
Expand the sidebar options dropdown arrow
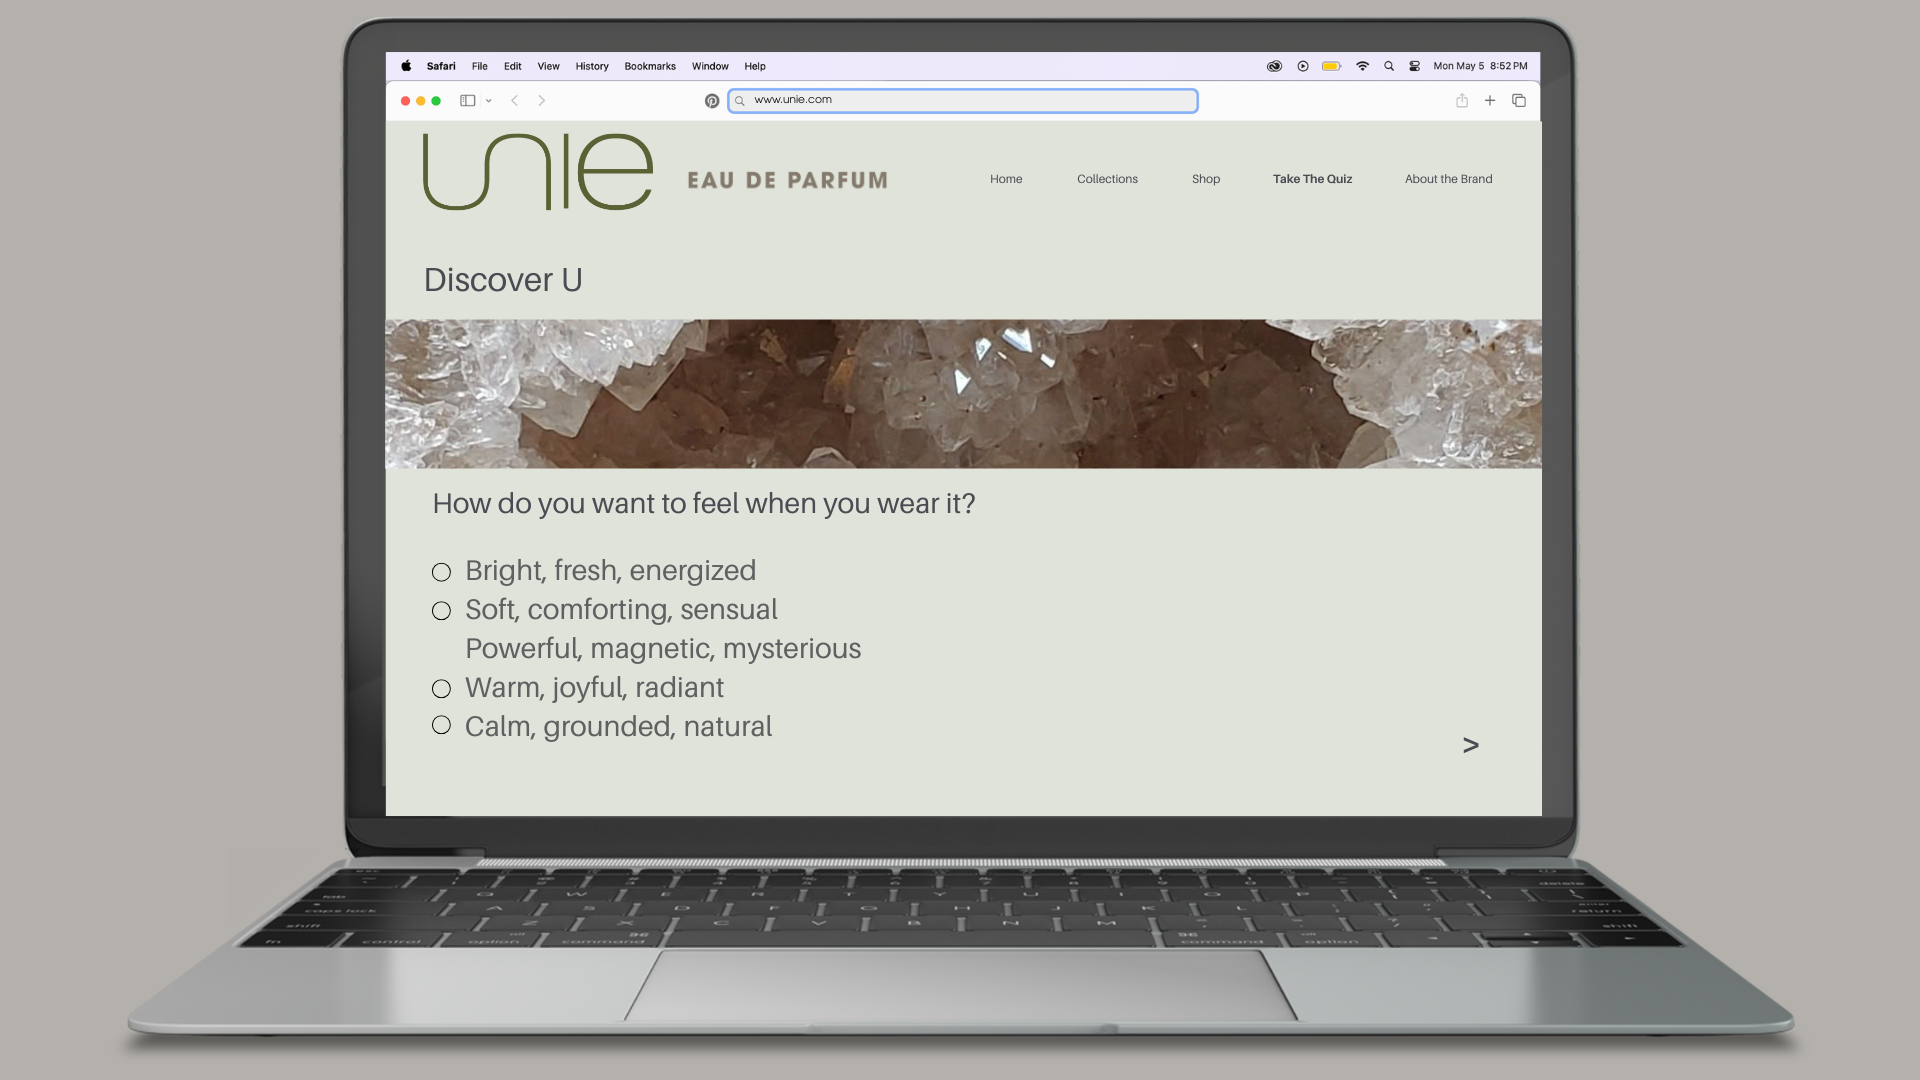click(x=489, y=101)
